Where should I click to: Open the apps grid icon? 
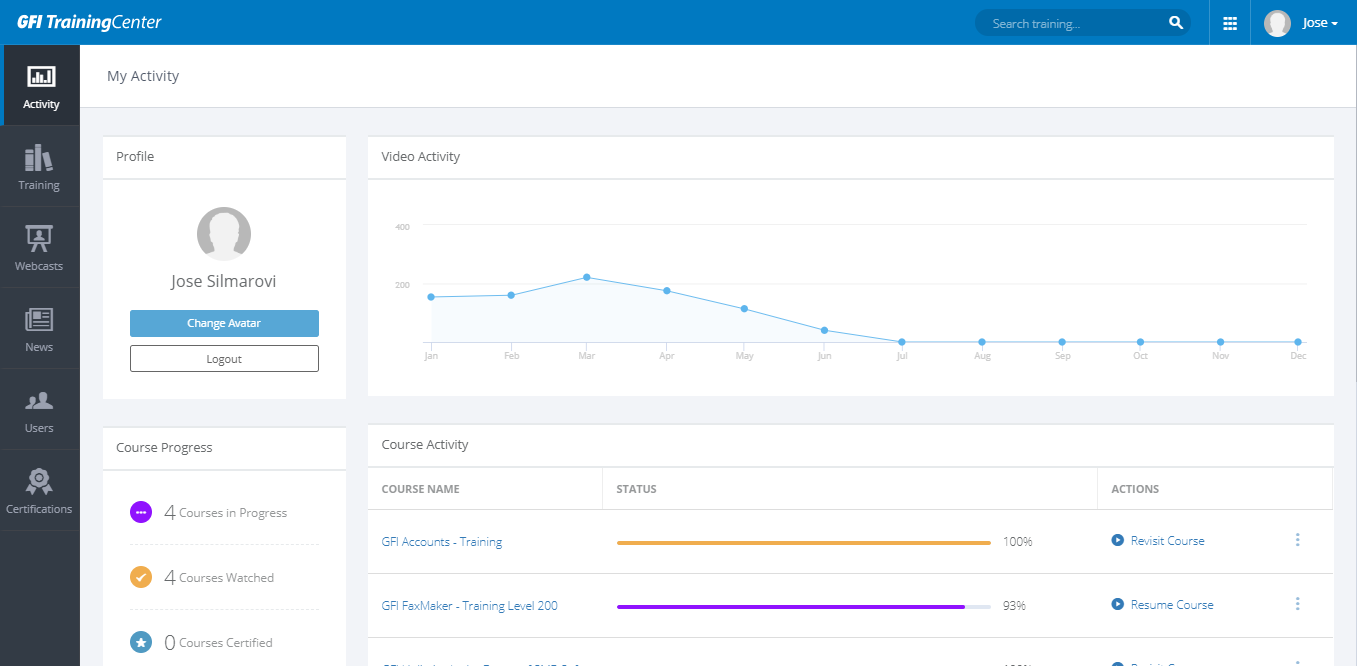1230,23
